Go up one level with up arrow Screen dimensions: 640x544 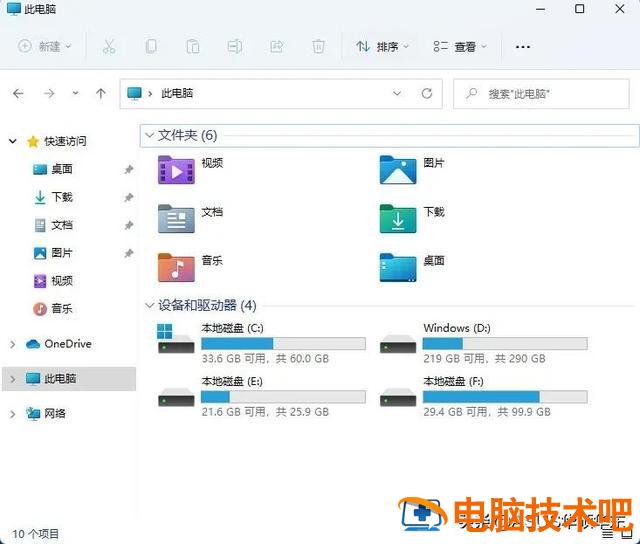coord(101,94)
